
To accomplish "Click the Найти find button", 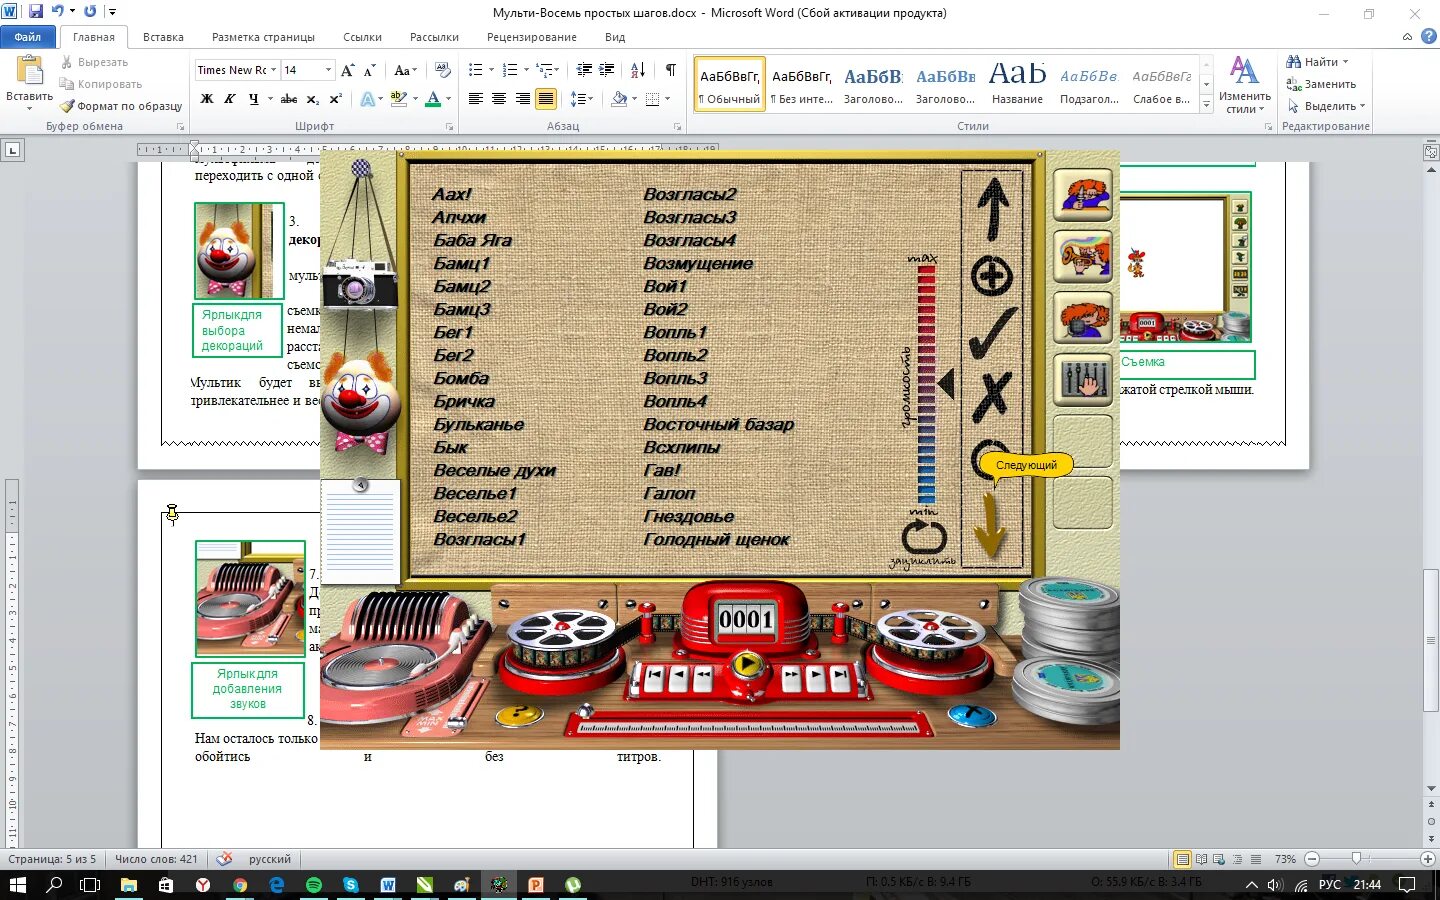I will tap(1317, 62).
